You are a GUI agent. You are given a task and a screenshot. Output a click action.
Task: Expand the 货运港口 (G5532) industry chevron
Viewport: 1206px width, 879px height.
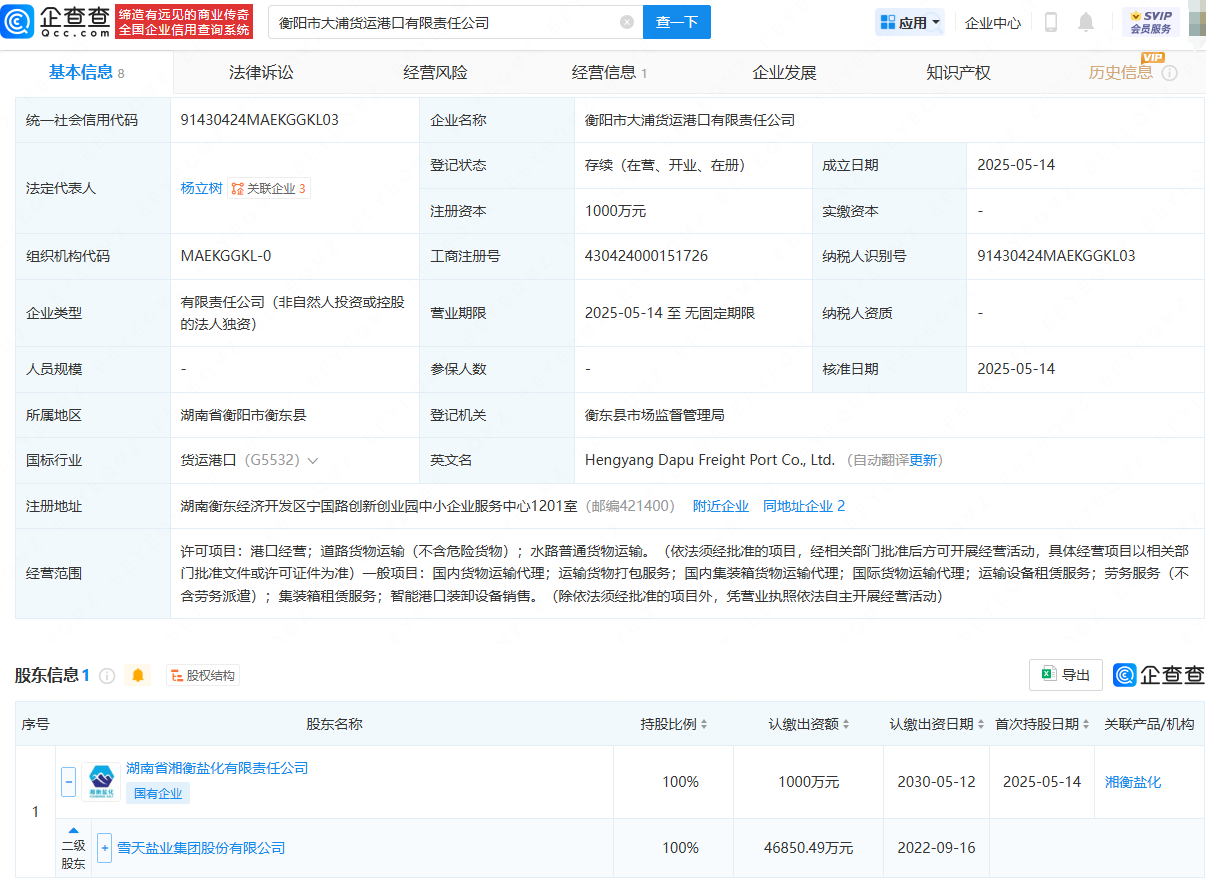pyautogui.click(x=313, y=461)
